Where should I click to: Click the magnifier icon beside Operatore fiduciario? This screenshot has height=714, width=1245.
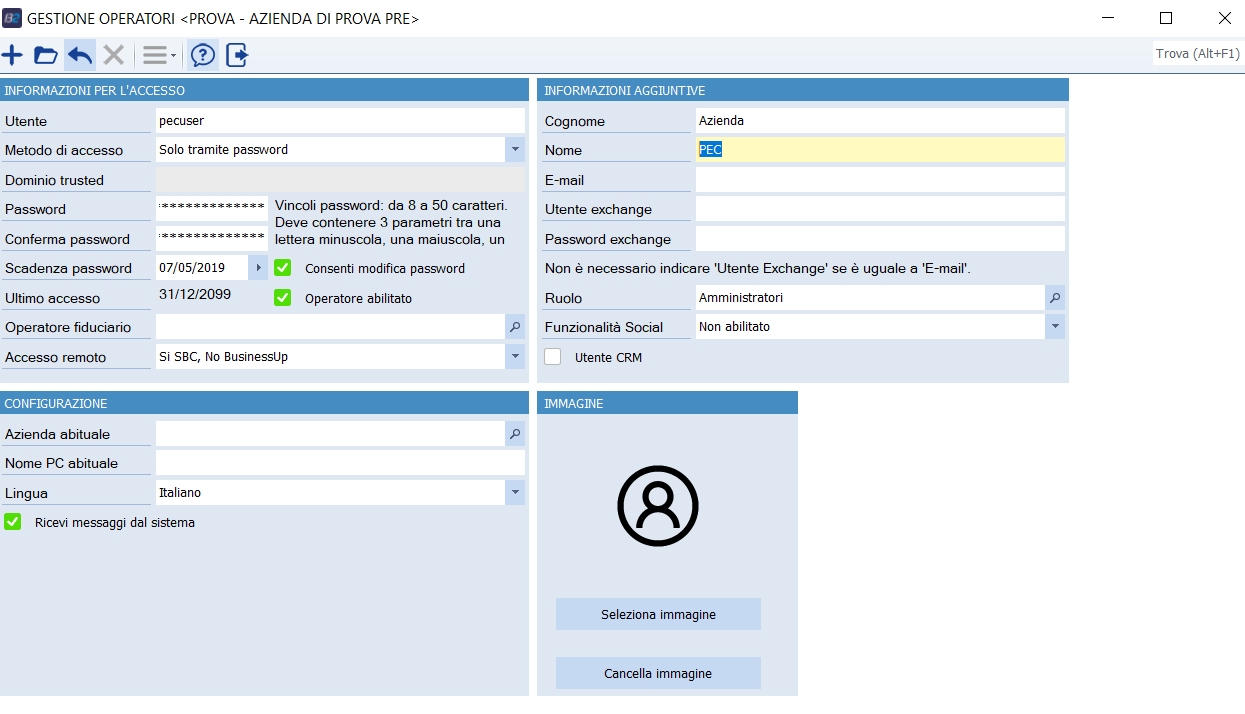[515, 327]
